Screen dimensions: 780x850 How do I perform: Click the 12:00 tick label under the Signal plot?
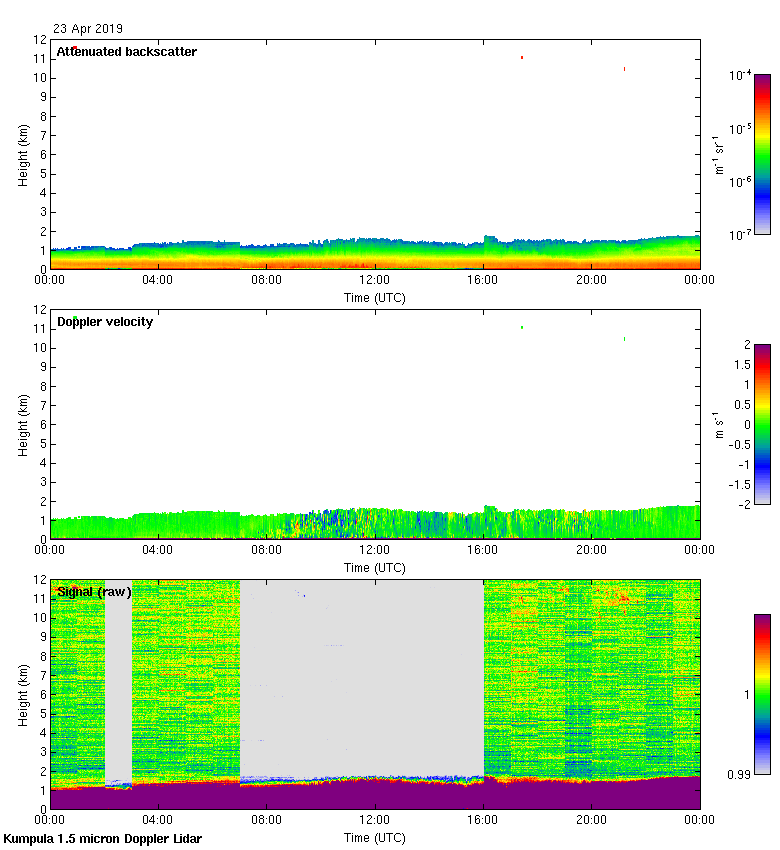tap(375, 818)
